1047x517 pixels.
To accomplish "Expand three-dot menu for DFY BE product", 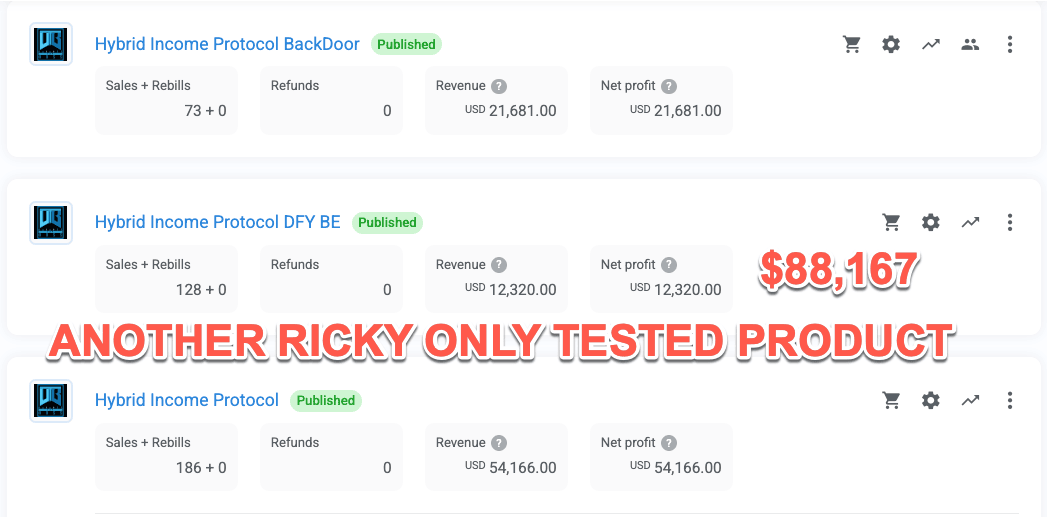I will [1010, 222].
